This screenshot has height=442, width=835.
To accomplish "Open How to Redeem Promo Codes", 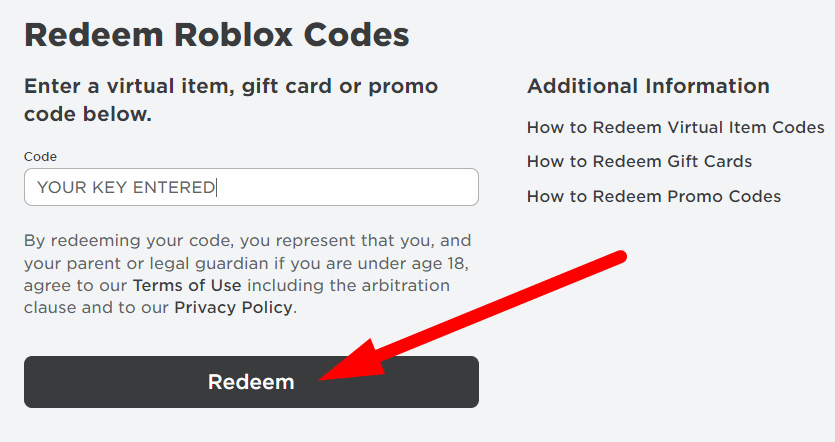I will (x=653, y=196).
